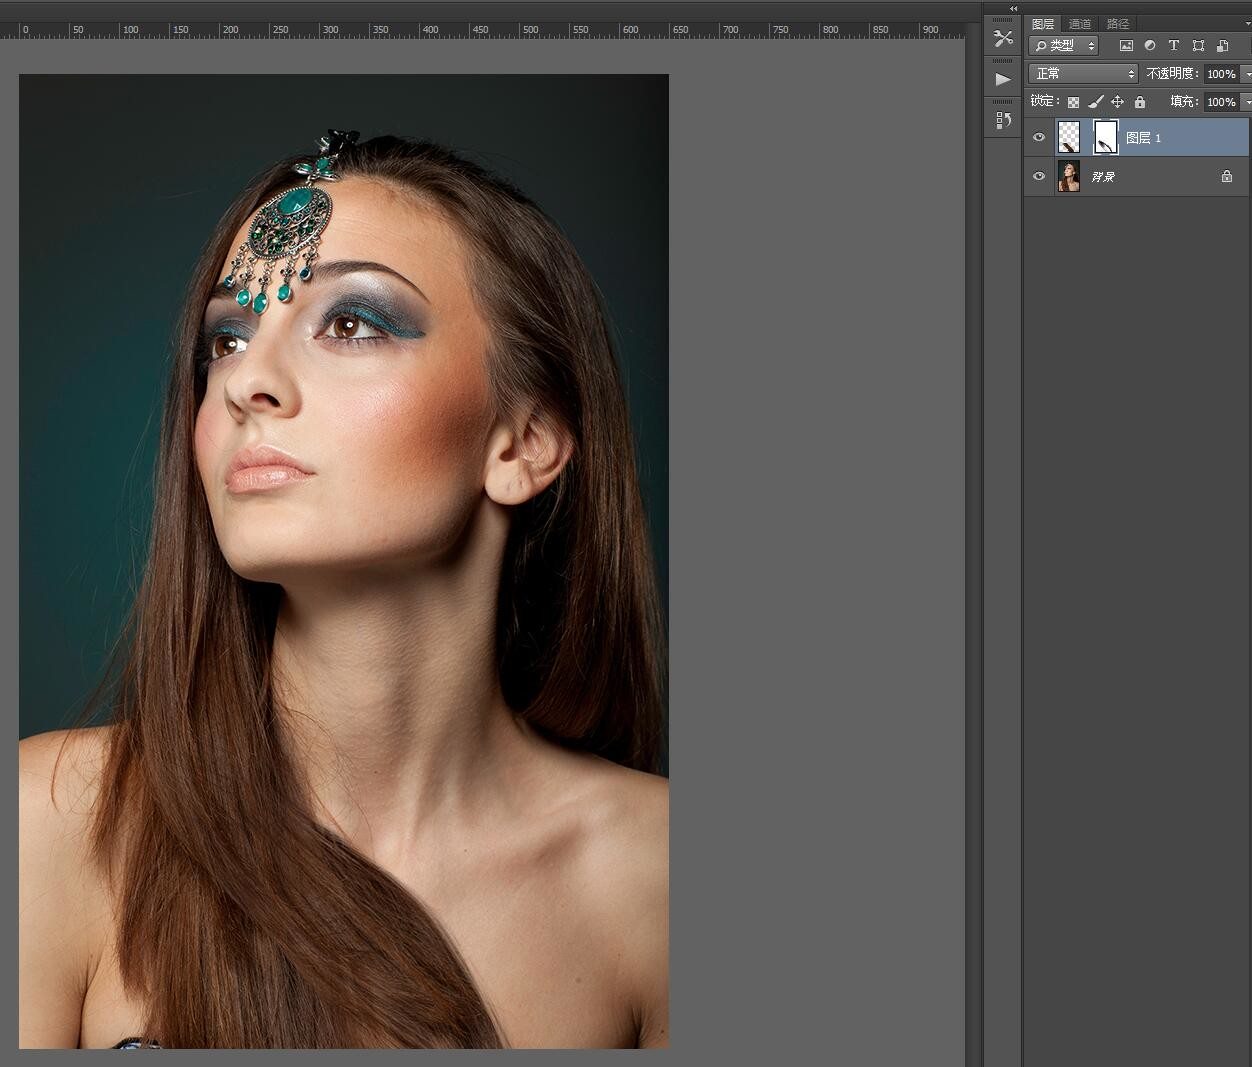Open the tool presets panel icon
The height and width of the screenshot is (1067, 1252).
pyautogui.click(x=1003, y=39)
